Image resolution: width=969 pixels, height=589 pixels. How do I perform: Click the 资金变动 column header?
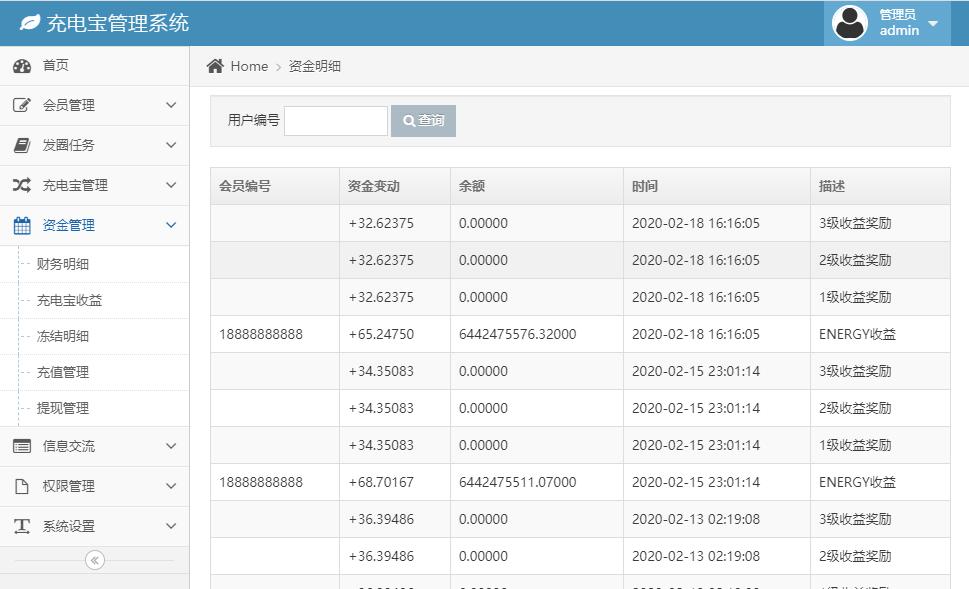click(x=374, y=186)
